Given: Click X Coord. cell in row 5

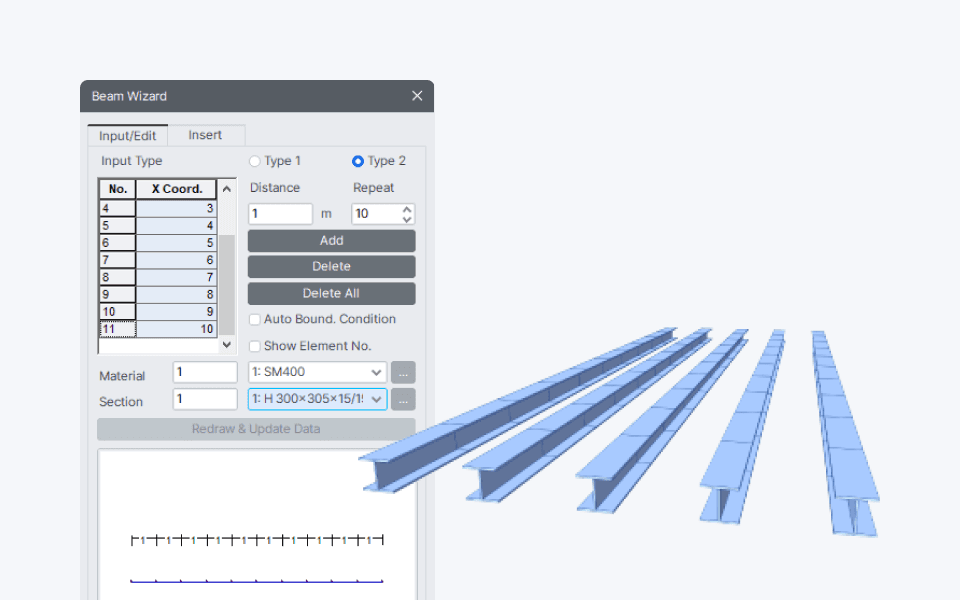Looking at the screenshot, I should pyautogui.click(x=176, y=225).
